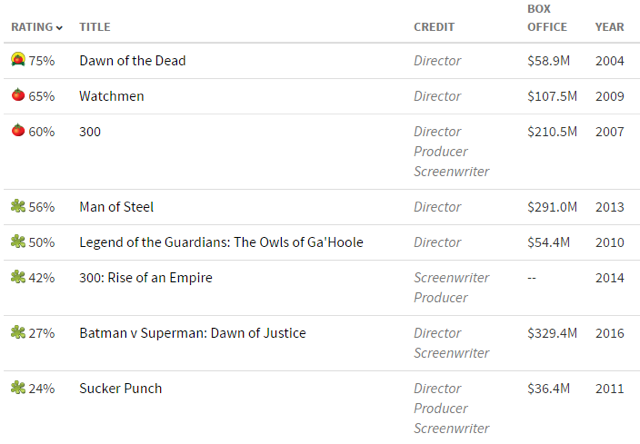
Task: Go to the Man of Steel title
Action: coord(116,207)
